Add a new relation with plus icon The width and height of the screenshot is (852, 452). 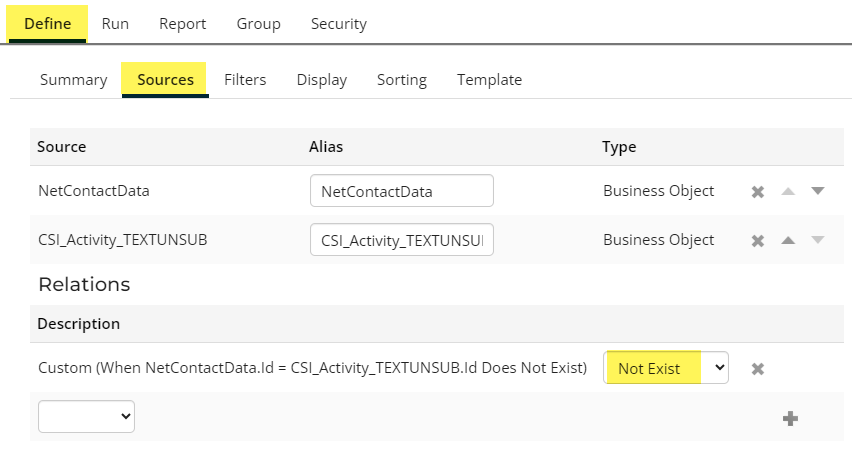tap(790, 418)
